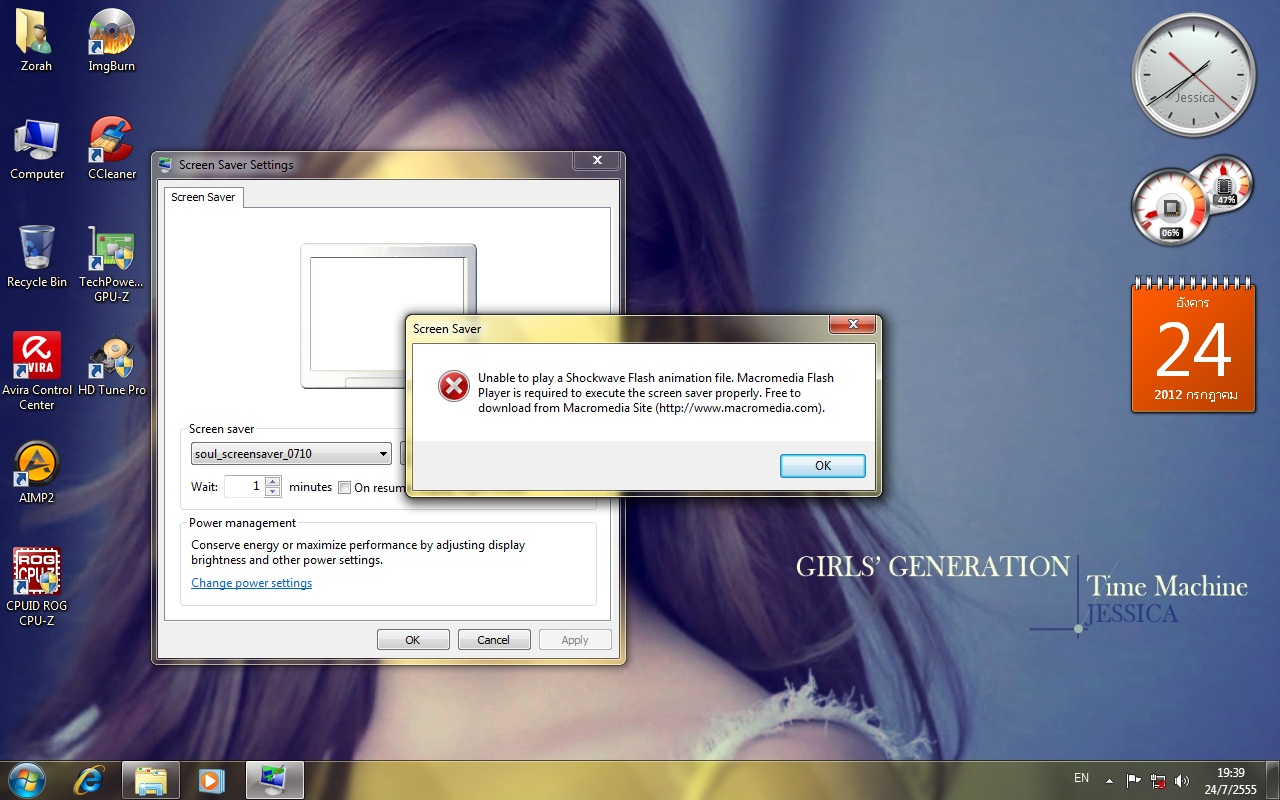Launch Internet Explorer from the taskbar

[x=89, y=779]
